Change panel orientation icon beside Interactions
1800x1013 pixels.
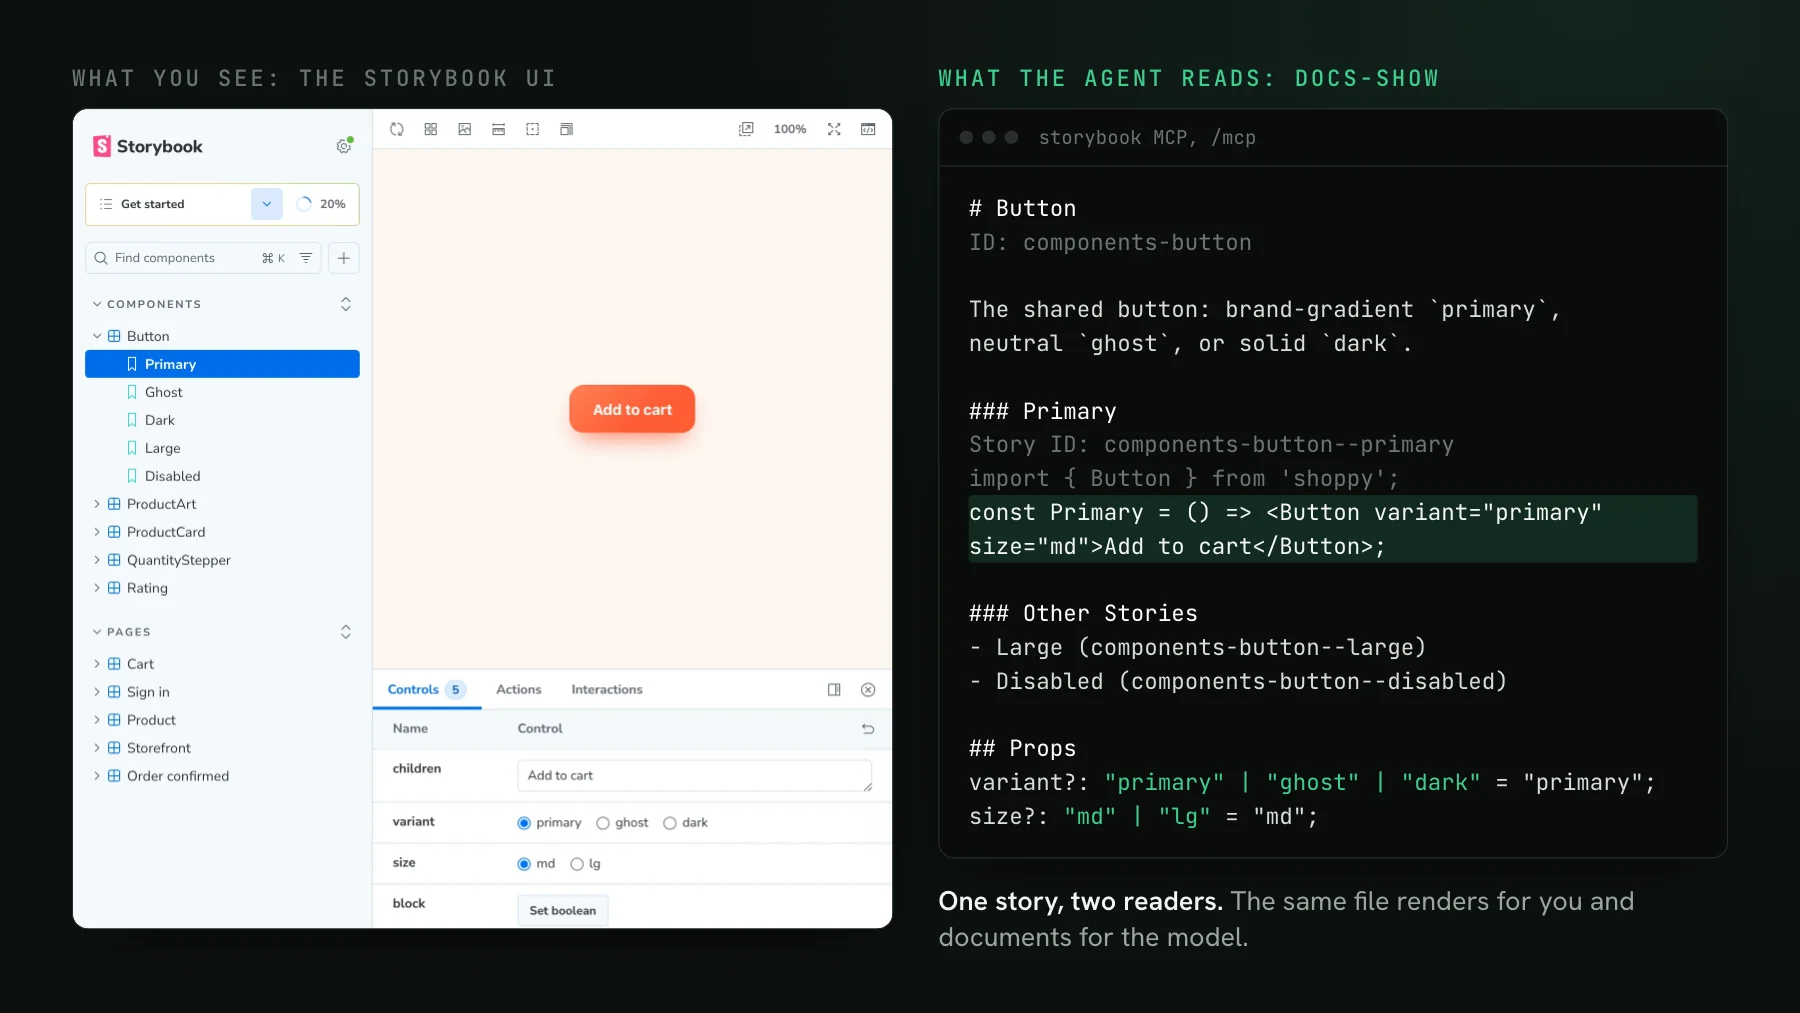[834, 690]
